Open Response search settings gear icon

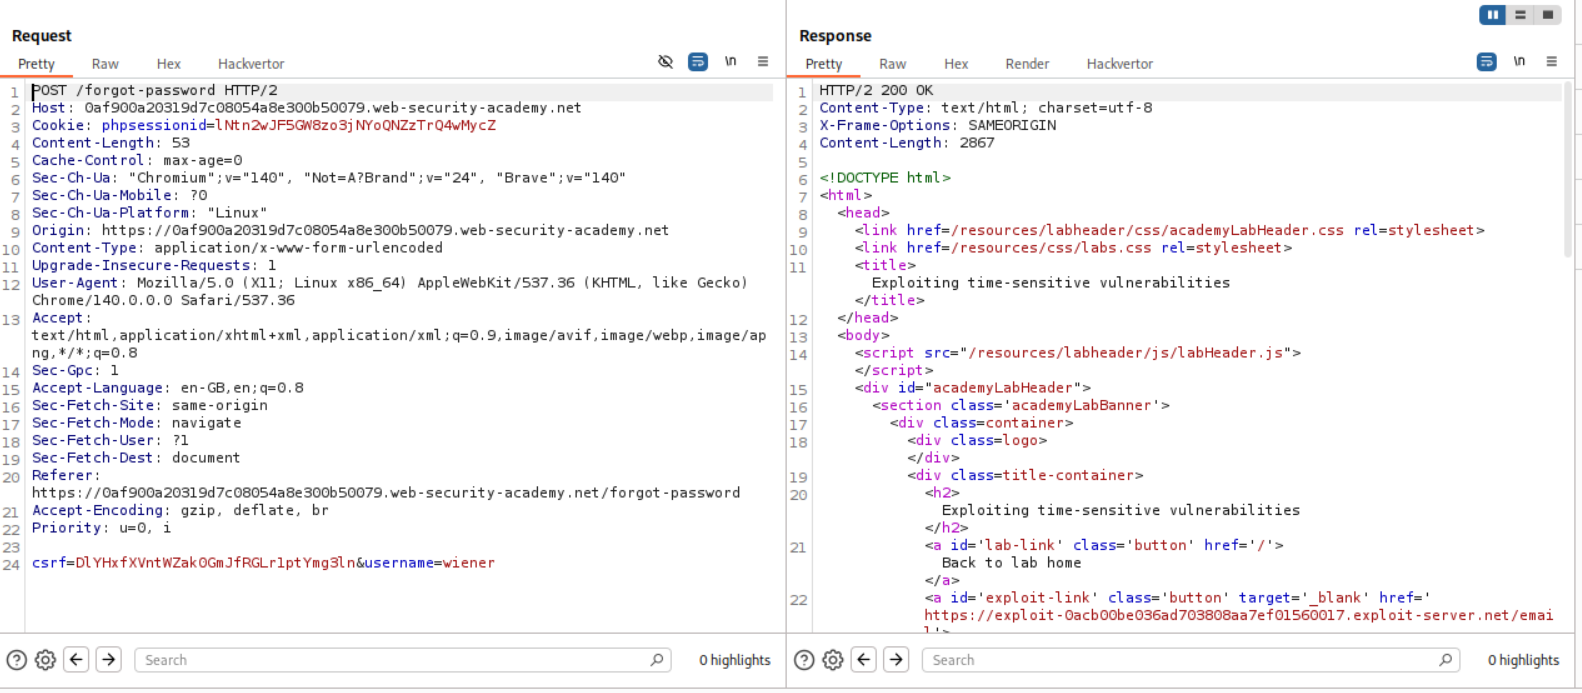tap(833, 660)
